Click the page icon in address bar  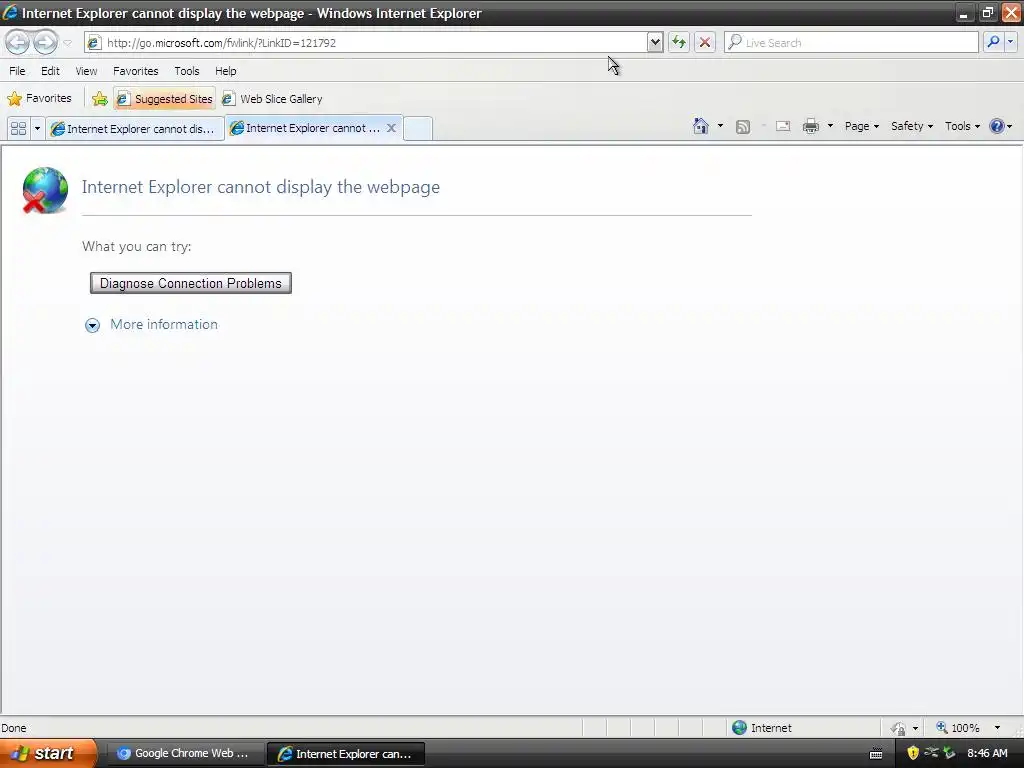click(94, 42)
